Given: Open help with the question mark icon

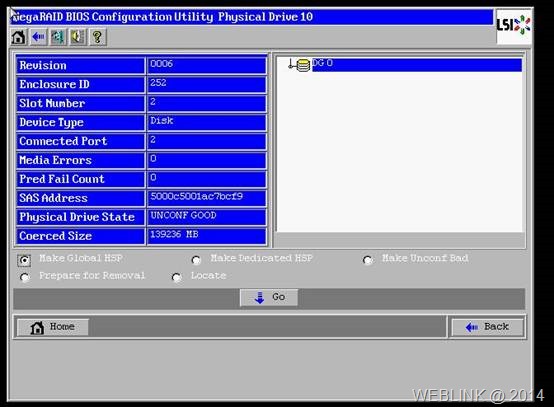Looking at the screenshot, I should point(98,37).
